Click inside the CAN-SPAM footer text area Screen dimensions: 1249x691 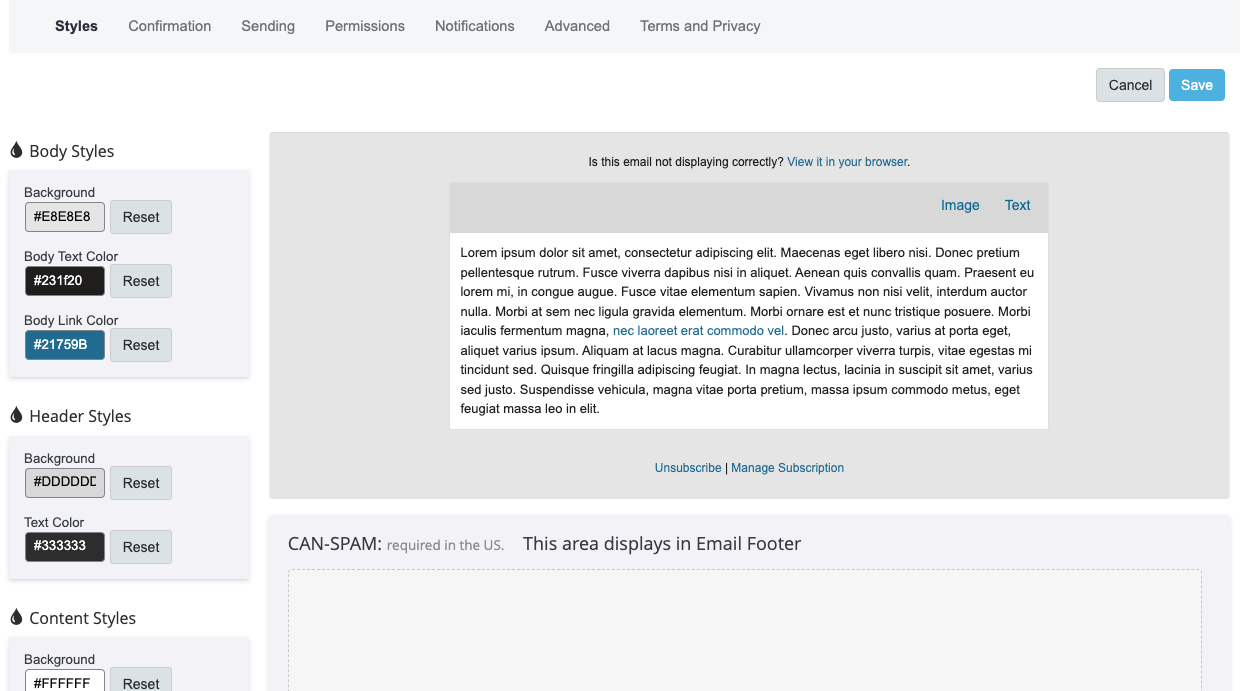click(745, 630)
